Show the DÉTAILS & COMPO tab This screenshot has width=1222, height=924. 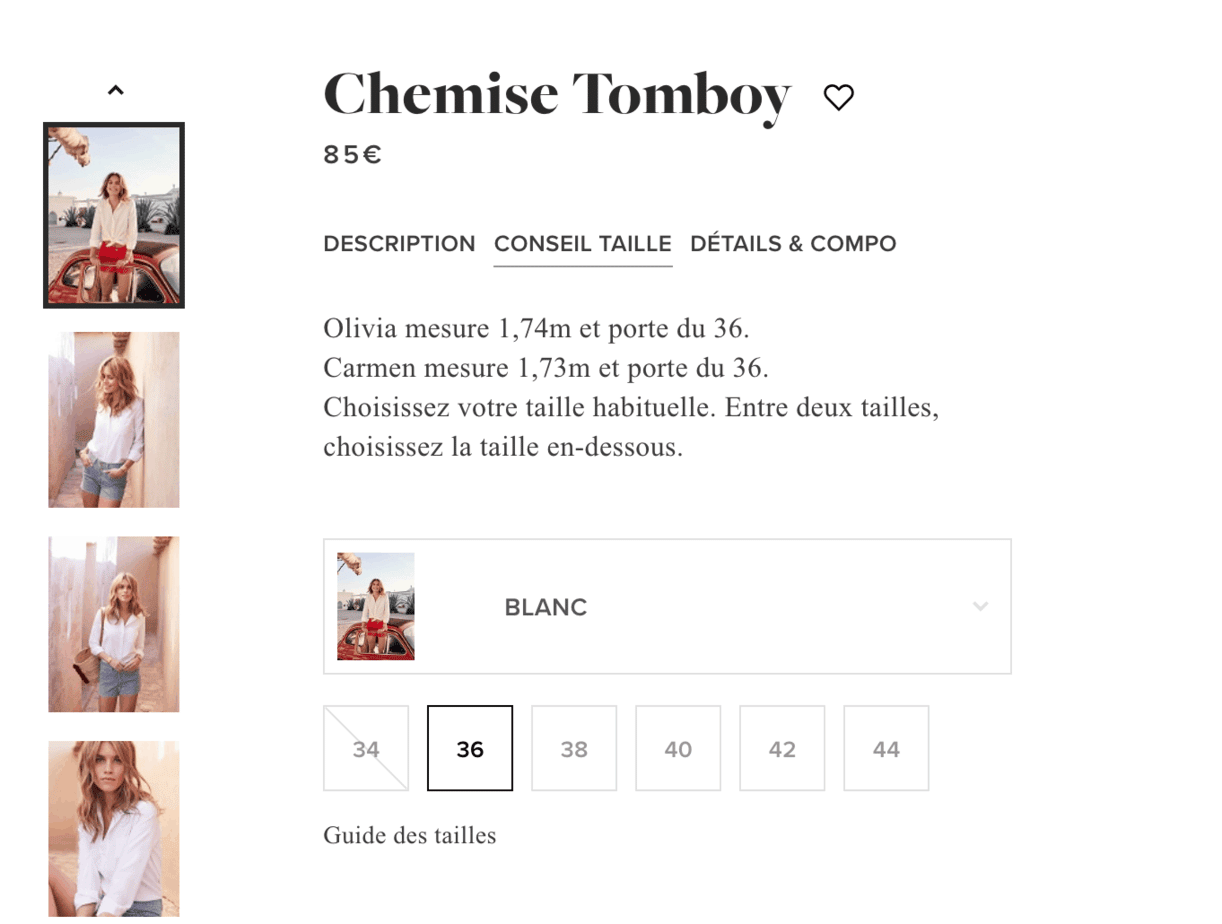[793, 244]
